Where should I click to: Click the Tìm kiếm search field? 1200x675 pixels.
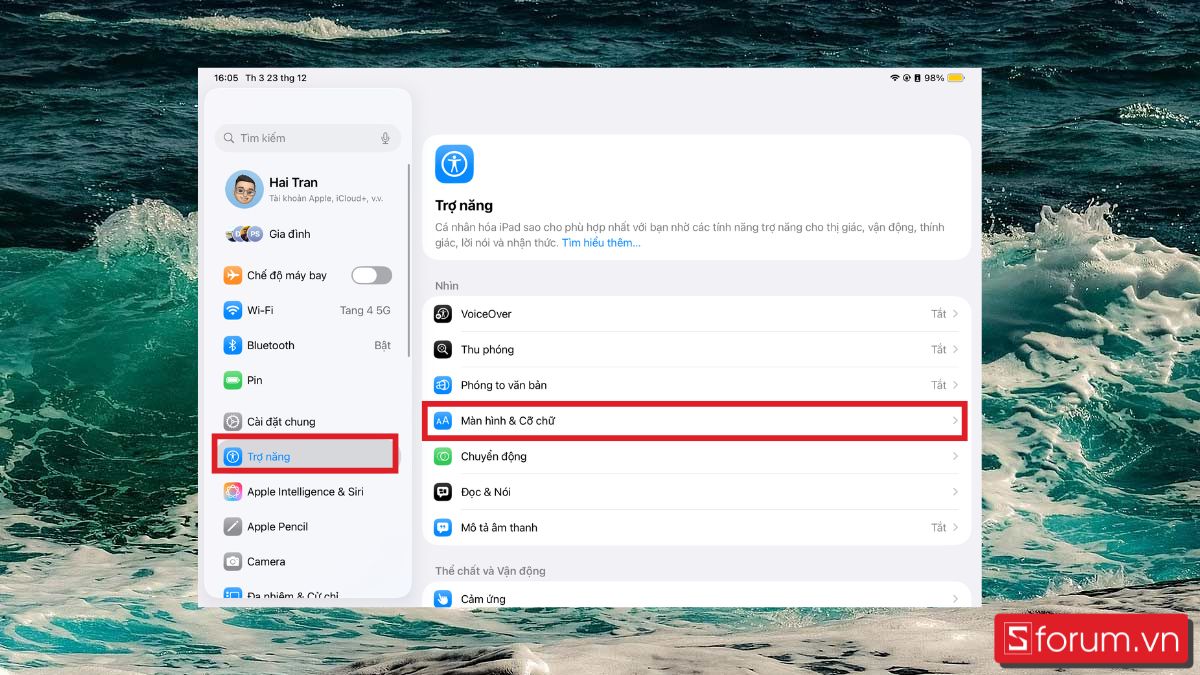pyautogui.click(x=308, y=138)
